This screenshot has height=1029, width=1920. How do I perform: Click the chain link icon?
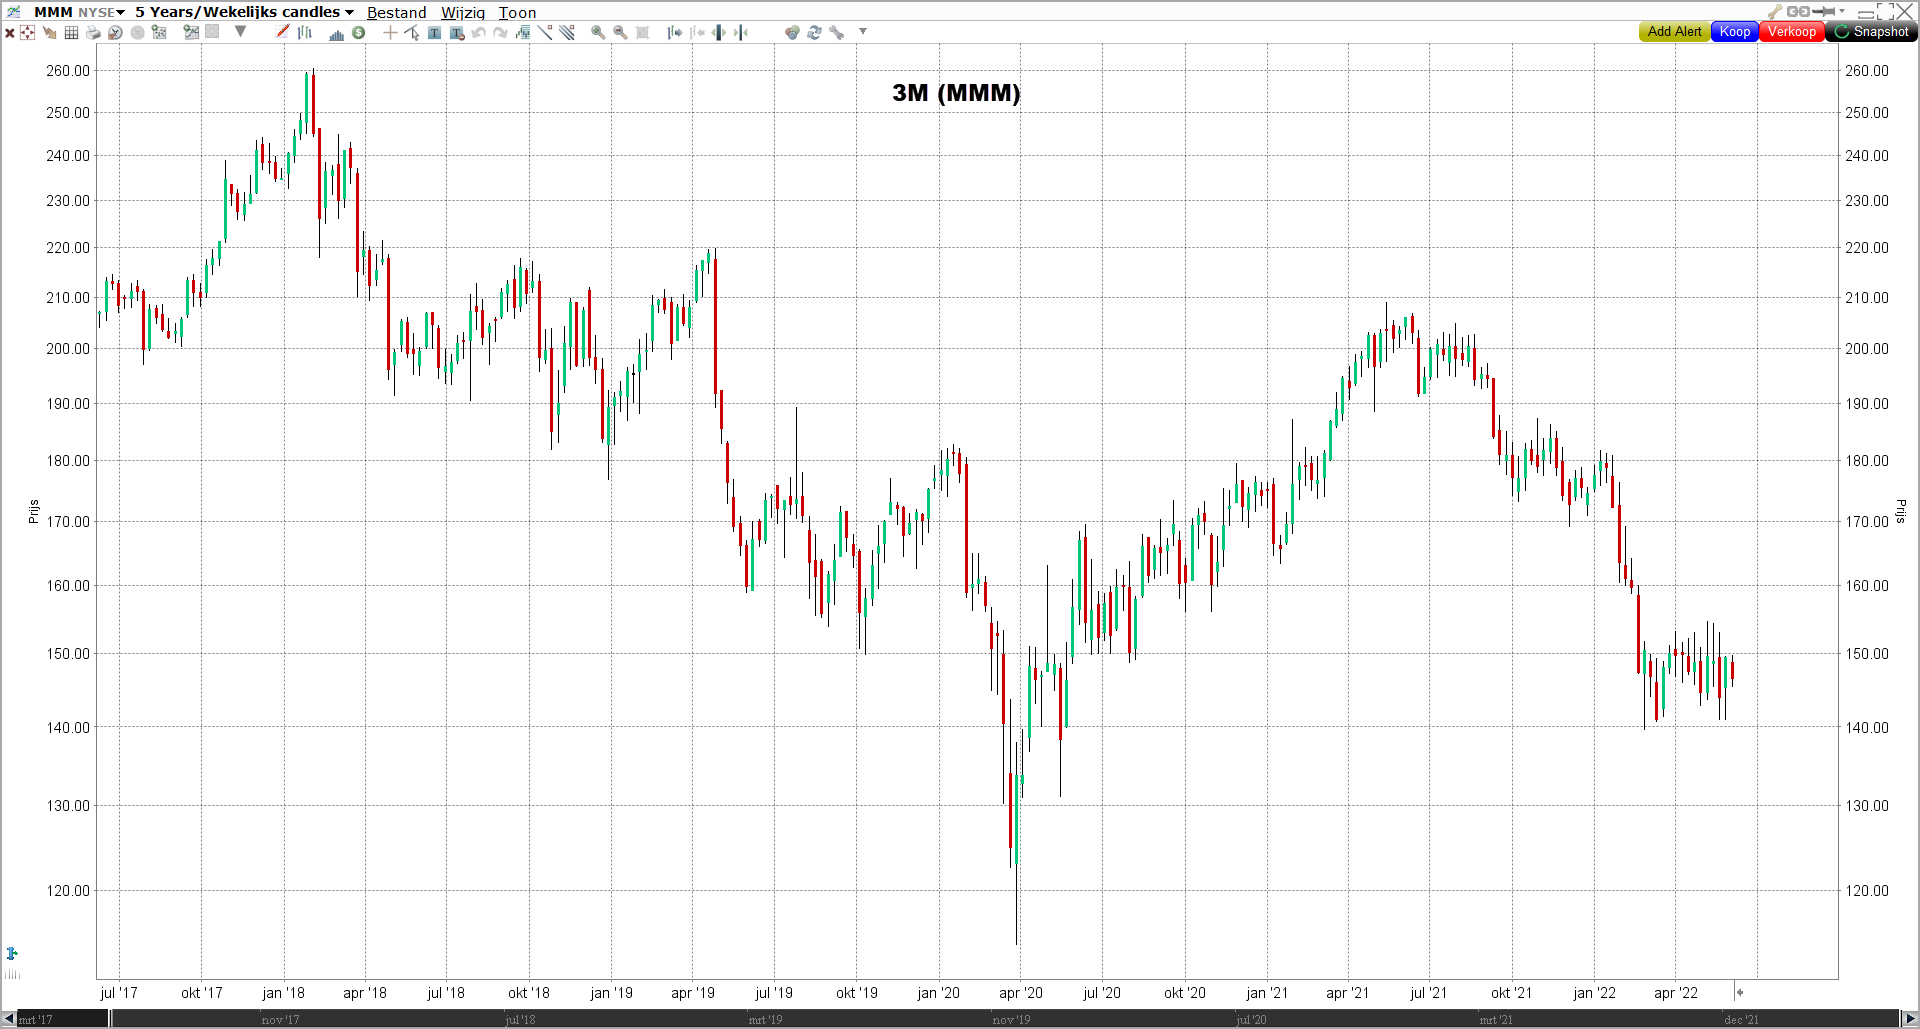pos(1798,11)
